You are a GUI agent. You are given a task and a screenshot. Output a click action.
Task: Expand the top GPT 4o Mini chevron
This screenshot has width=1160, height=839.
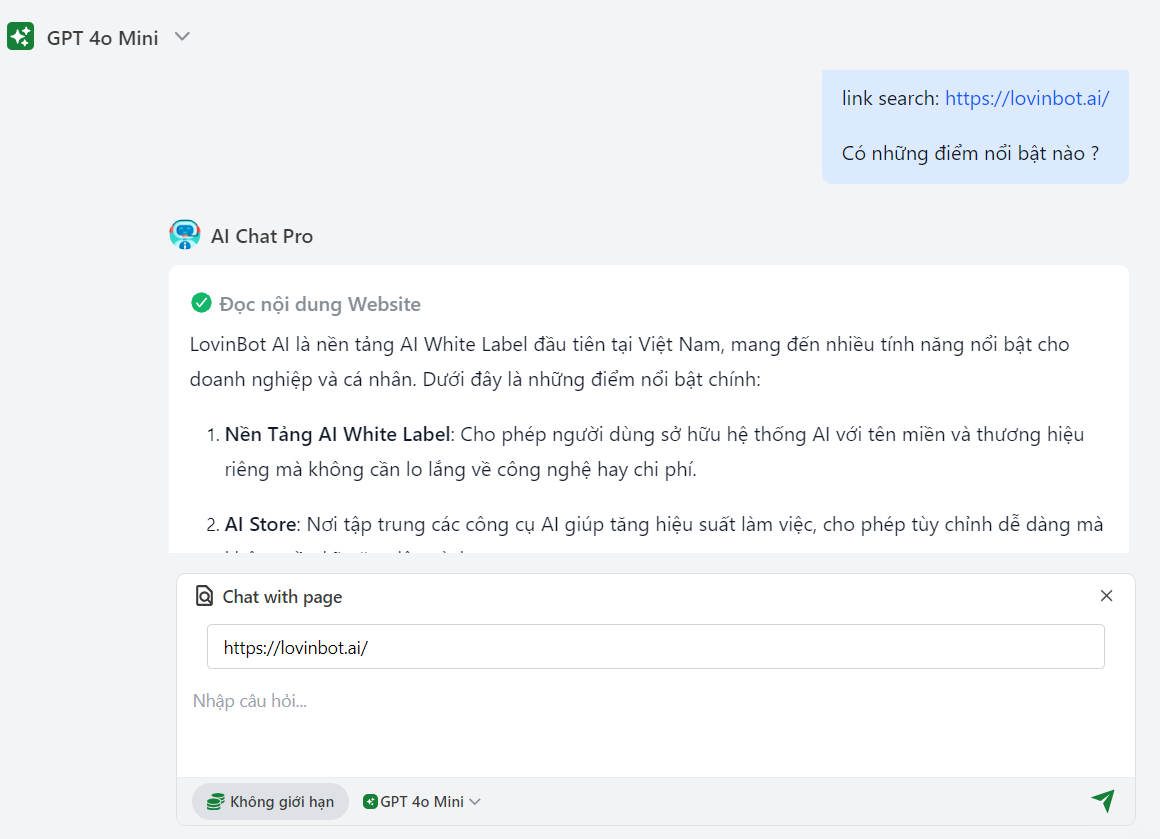[x=182, y=37]
